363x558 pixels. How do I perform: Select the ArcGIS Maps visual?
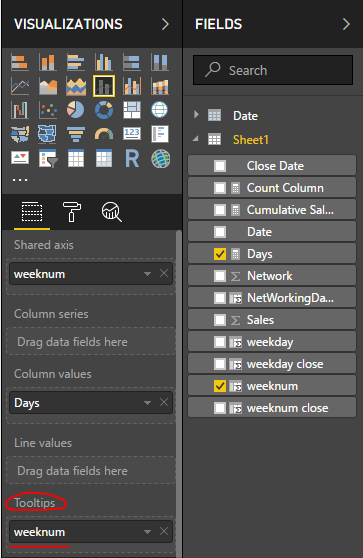click(160, 158)
